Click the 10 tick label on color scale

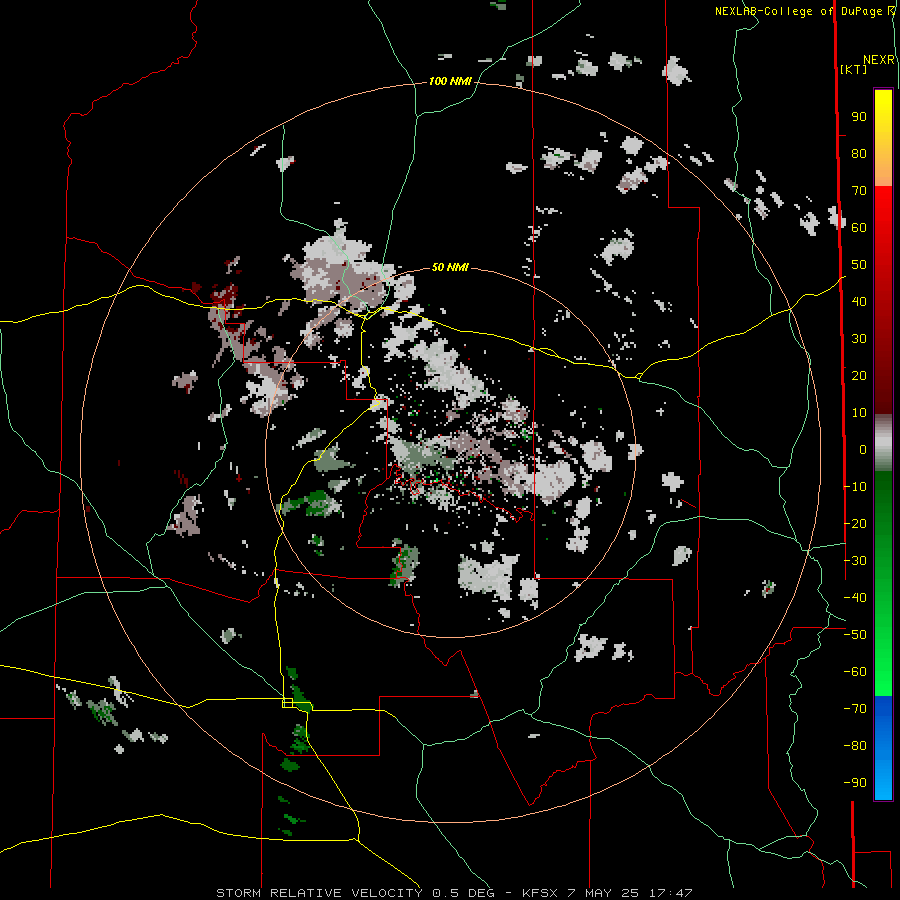point(859,413)
